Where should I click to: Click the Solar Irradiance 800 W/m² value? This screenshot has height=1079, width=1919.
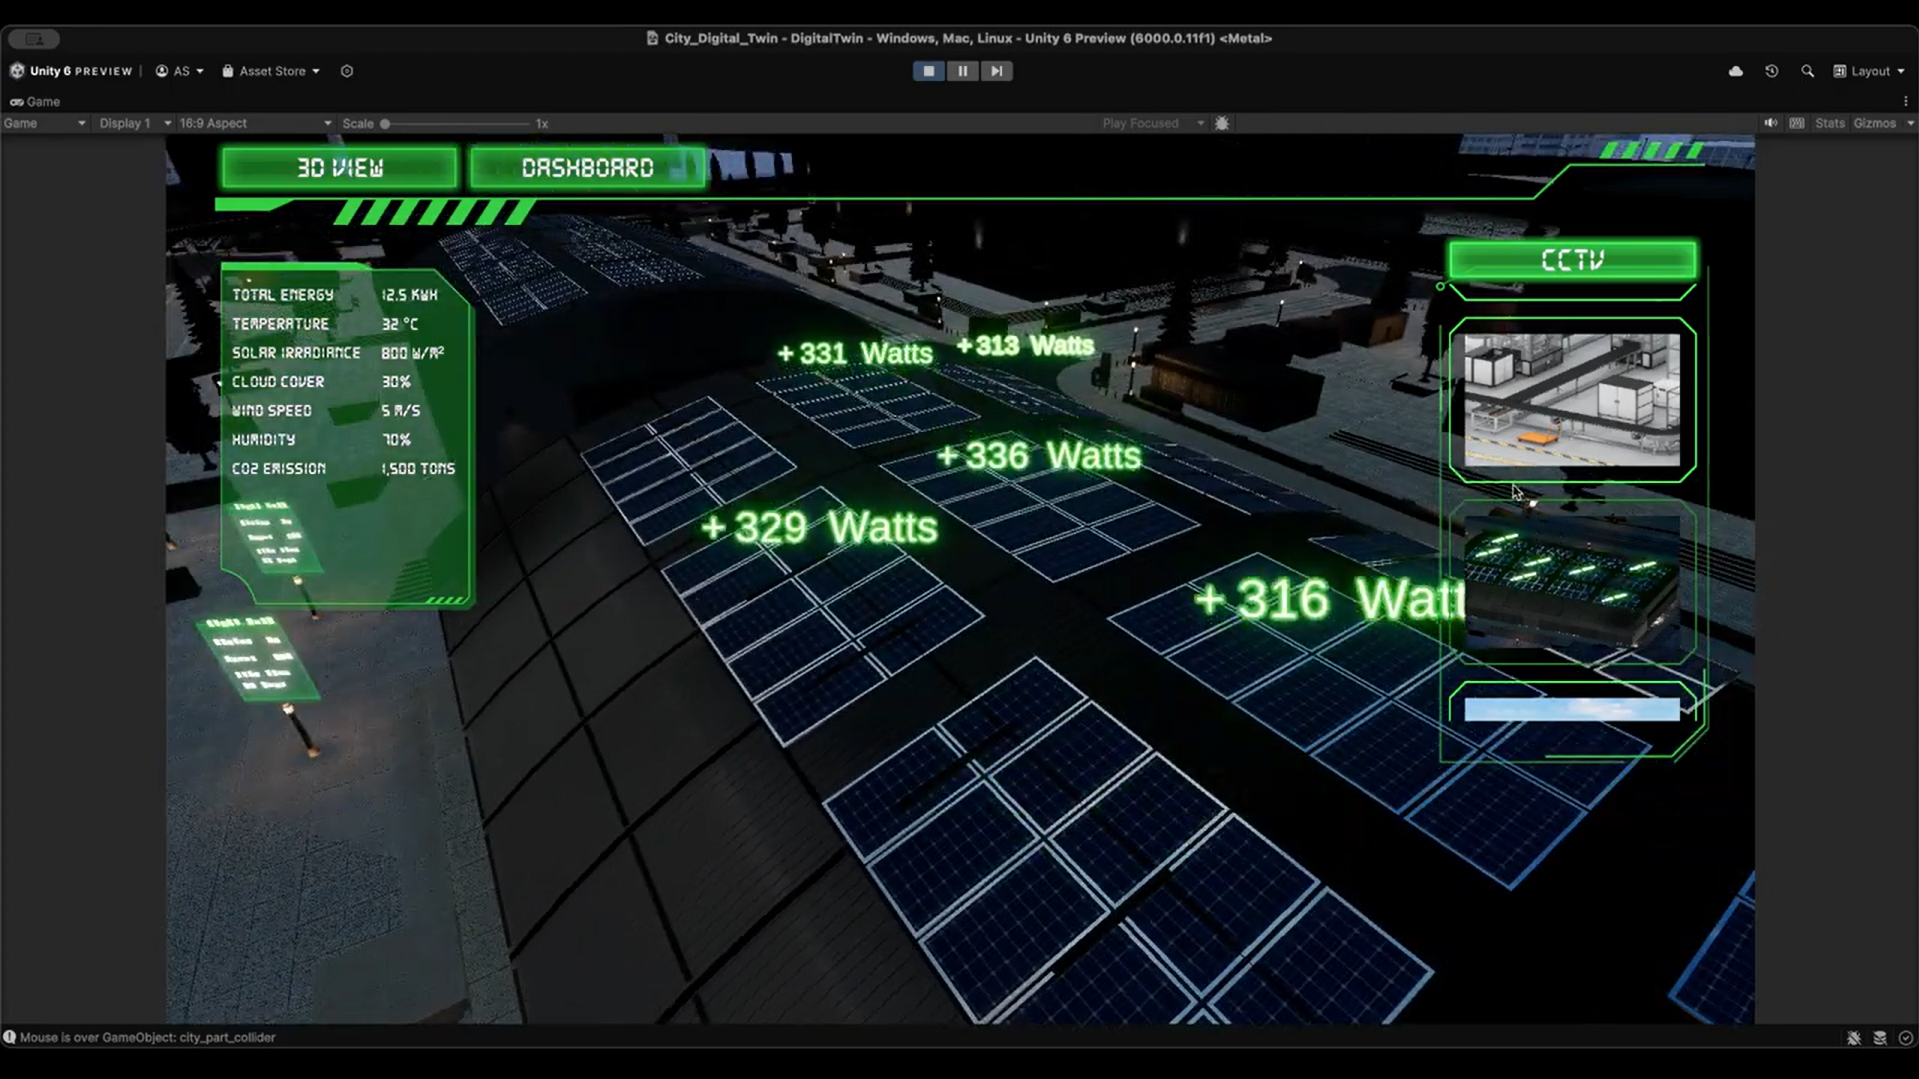[x=412, y=353]
